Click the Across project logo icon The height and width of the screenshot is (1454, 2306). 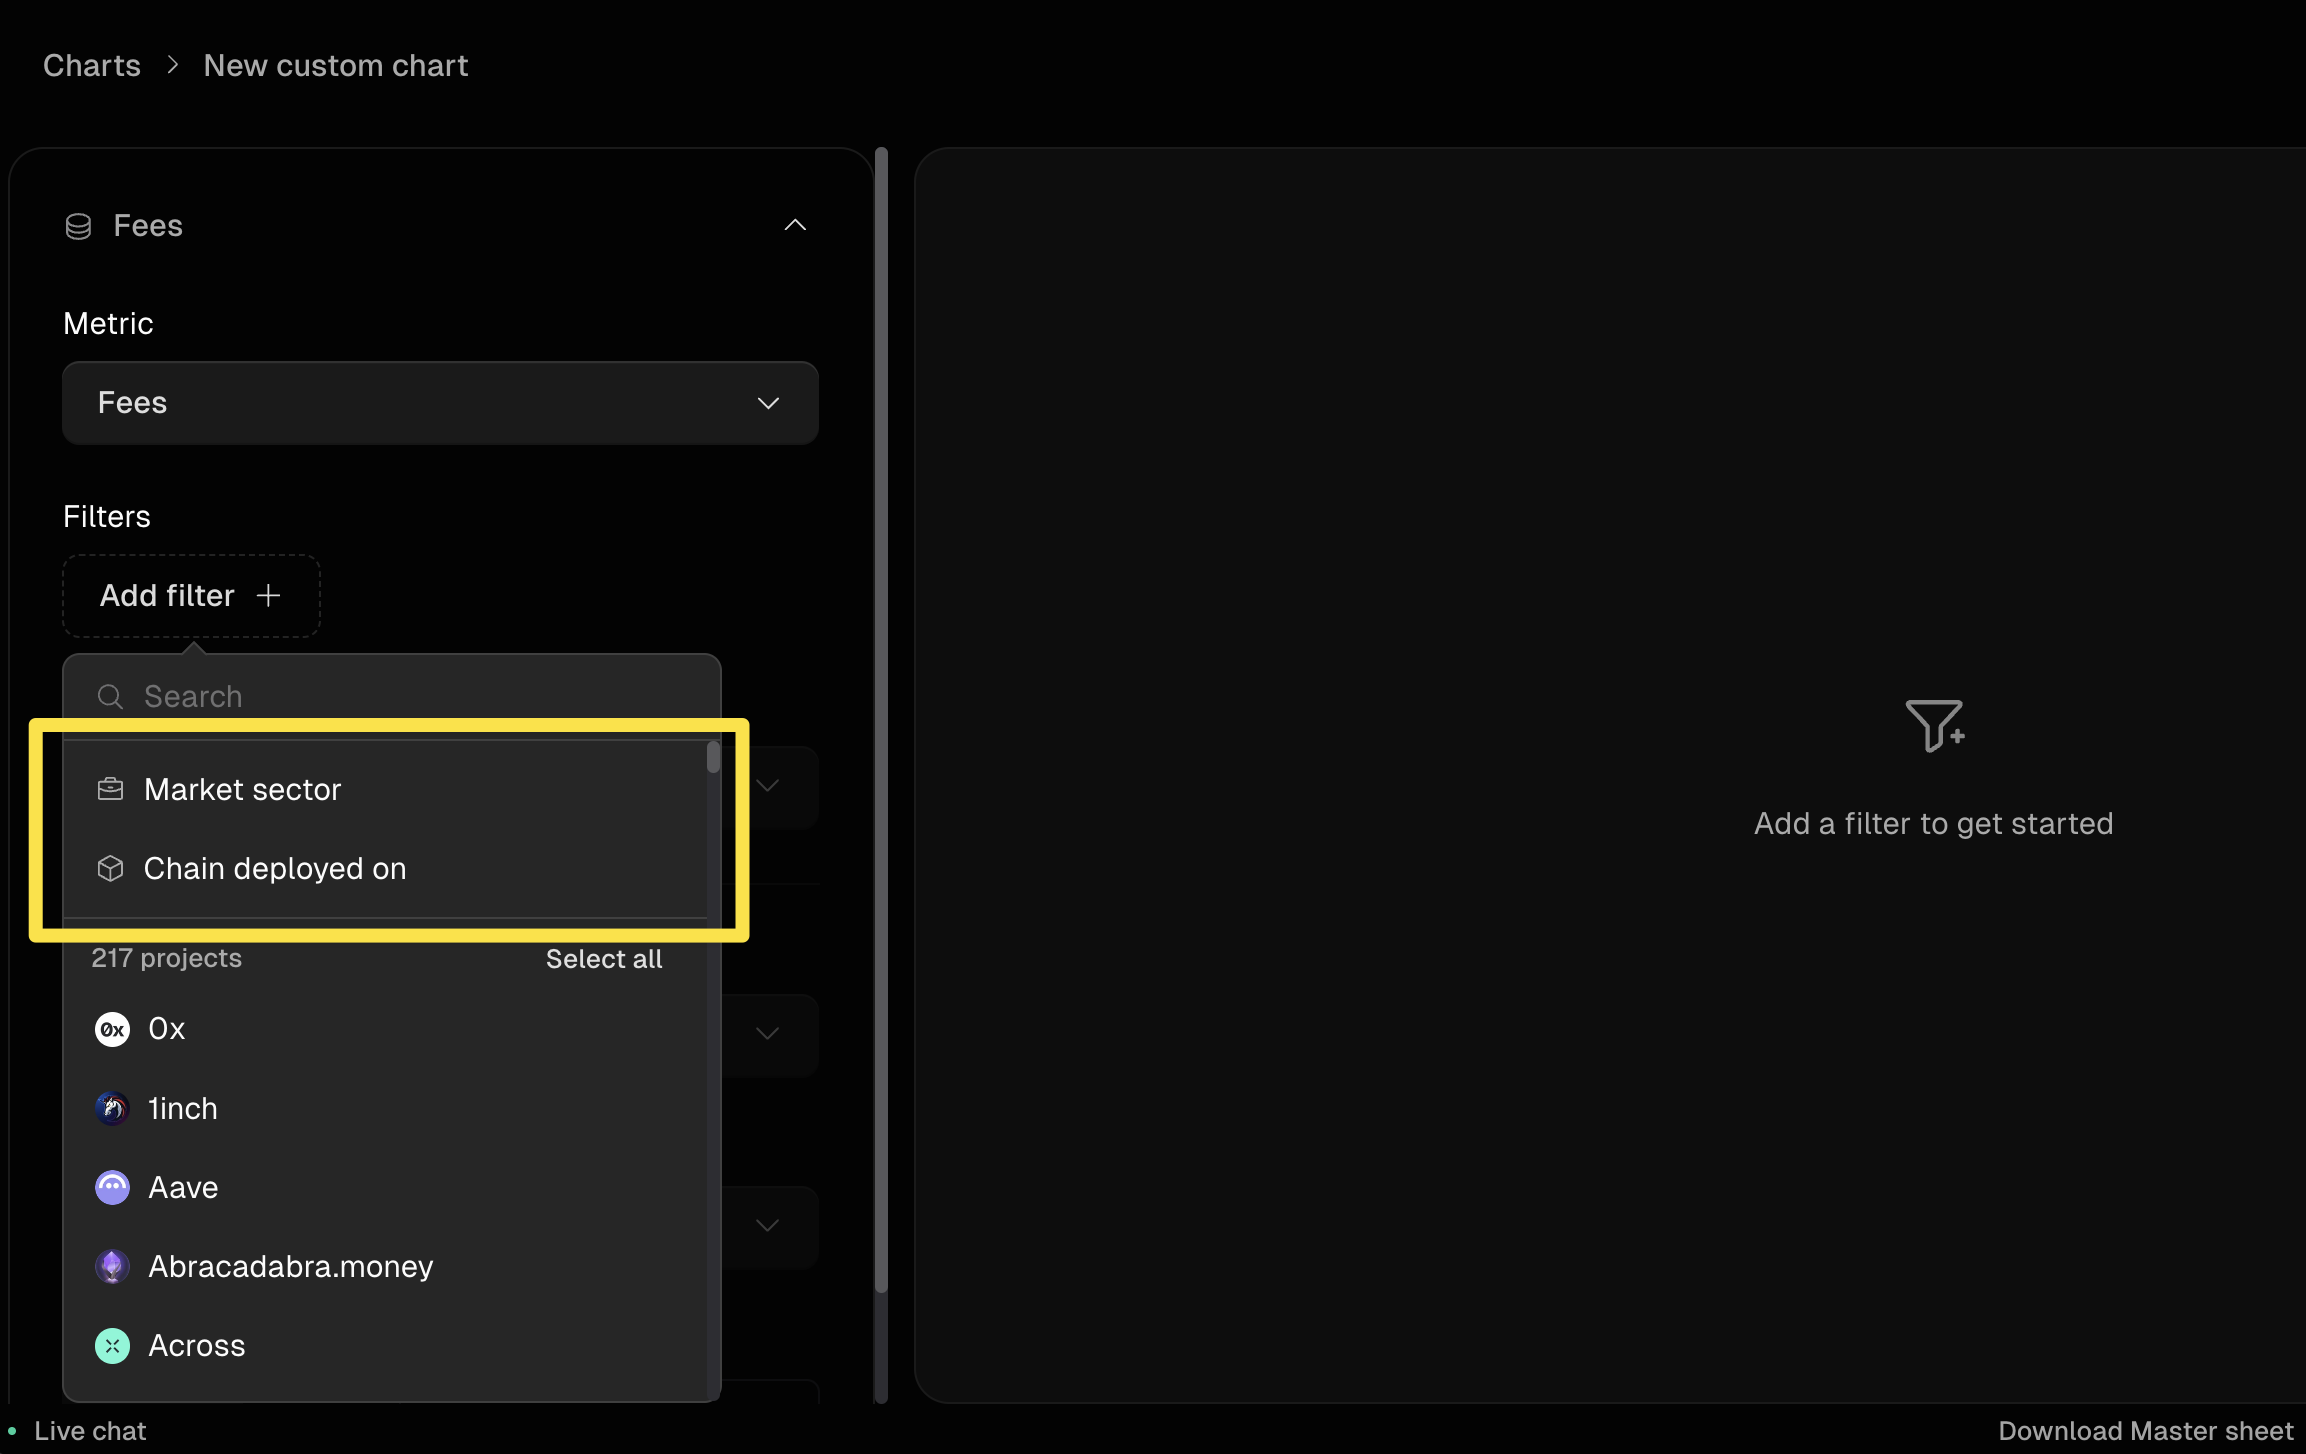click(112, 1345)
